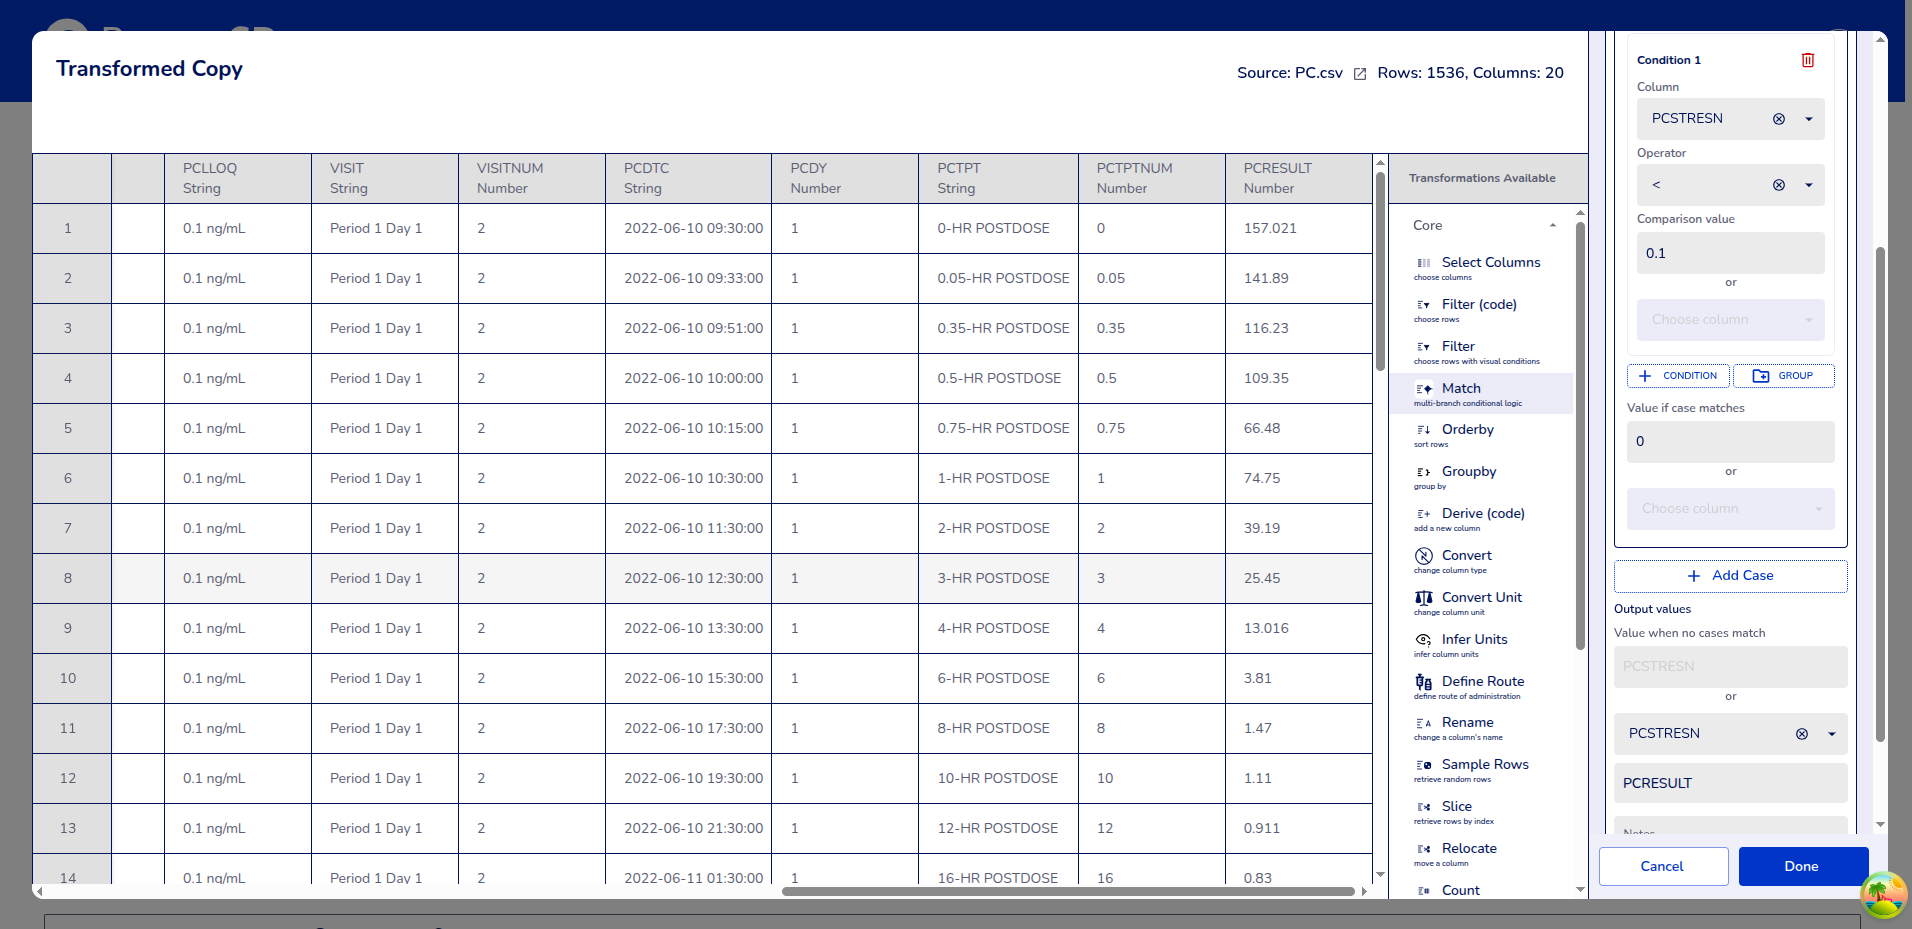Click the Add Case button

pos(1730,576)
